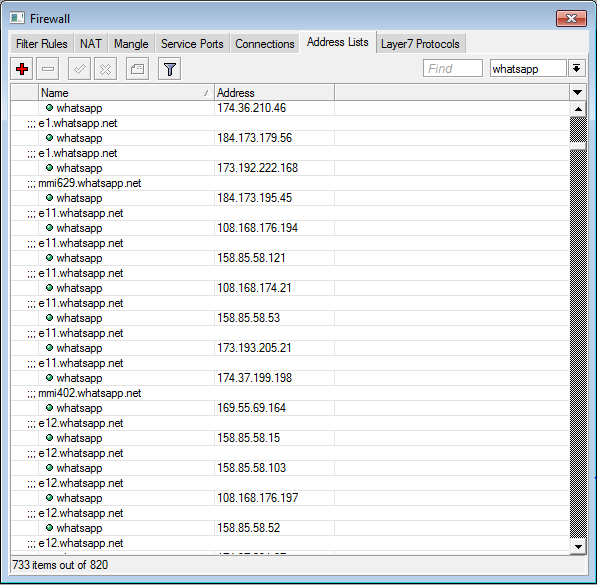Open the whatsapp list selector dropdown arrow
This screenshot has width=597, height=585.
pos(577,69)
